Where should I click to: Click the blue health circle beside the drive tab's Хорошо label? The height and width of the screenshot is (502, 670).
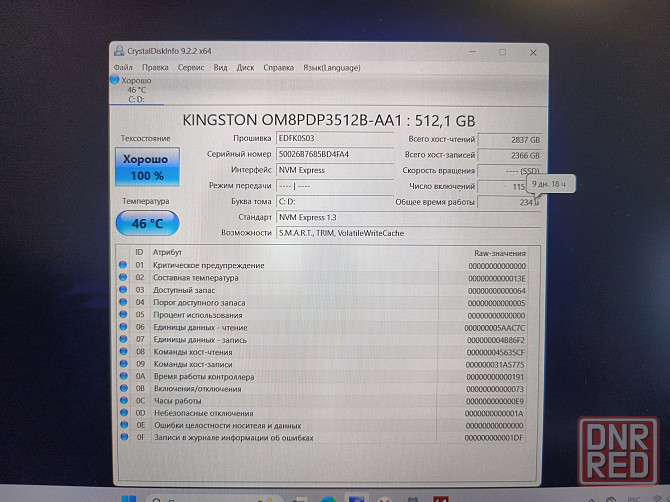(115, 79)
